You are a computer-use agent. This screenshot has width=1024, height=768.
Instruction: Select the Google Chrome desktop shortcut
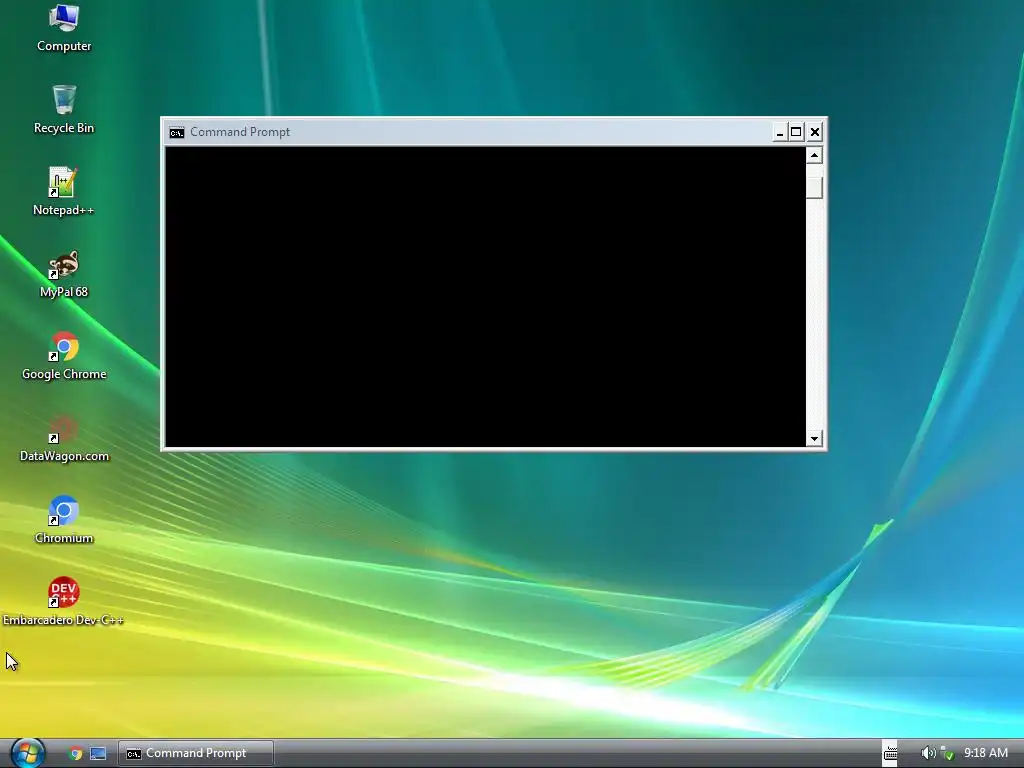click(64, 357)
